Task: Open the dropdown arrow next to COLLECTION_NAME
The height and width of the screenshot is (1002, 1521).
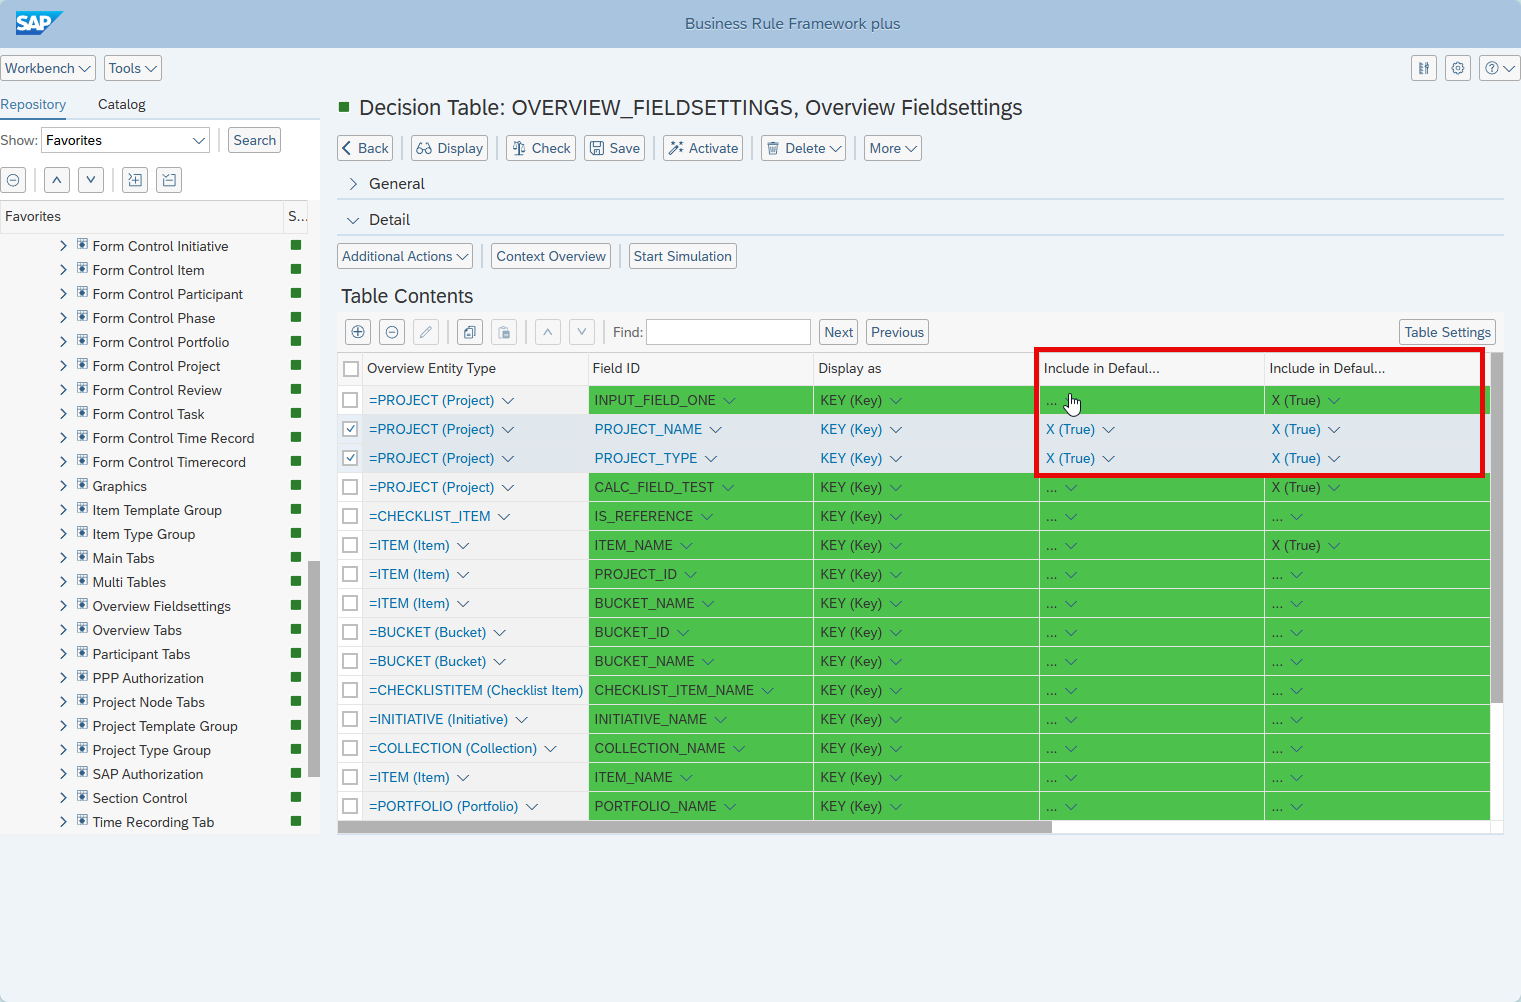Action: coord(739,748)
